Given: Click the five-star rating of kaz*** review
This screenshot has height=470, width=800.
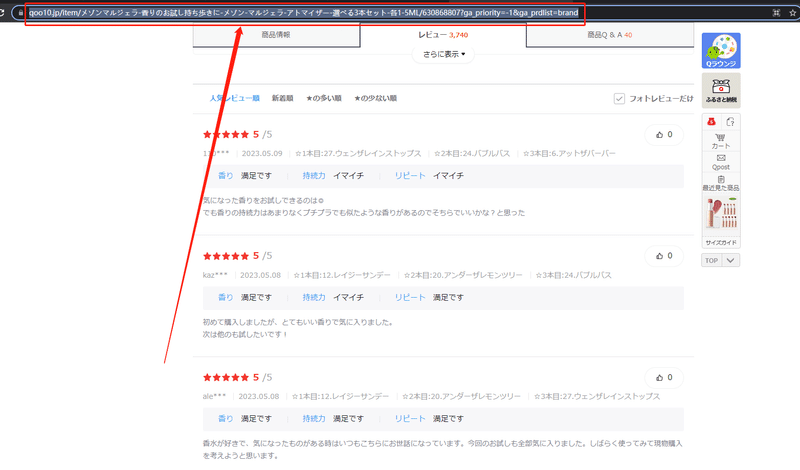Looking at the screenshot, I should pos(226,256).
